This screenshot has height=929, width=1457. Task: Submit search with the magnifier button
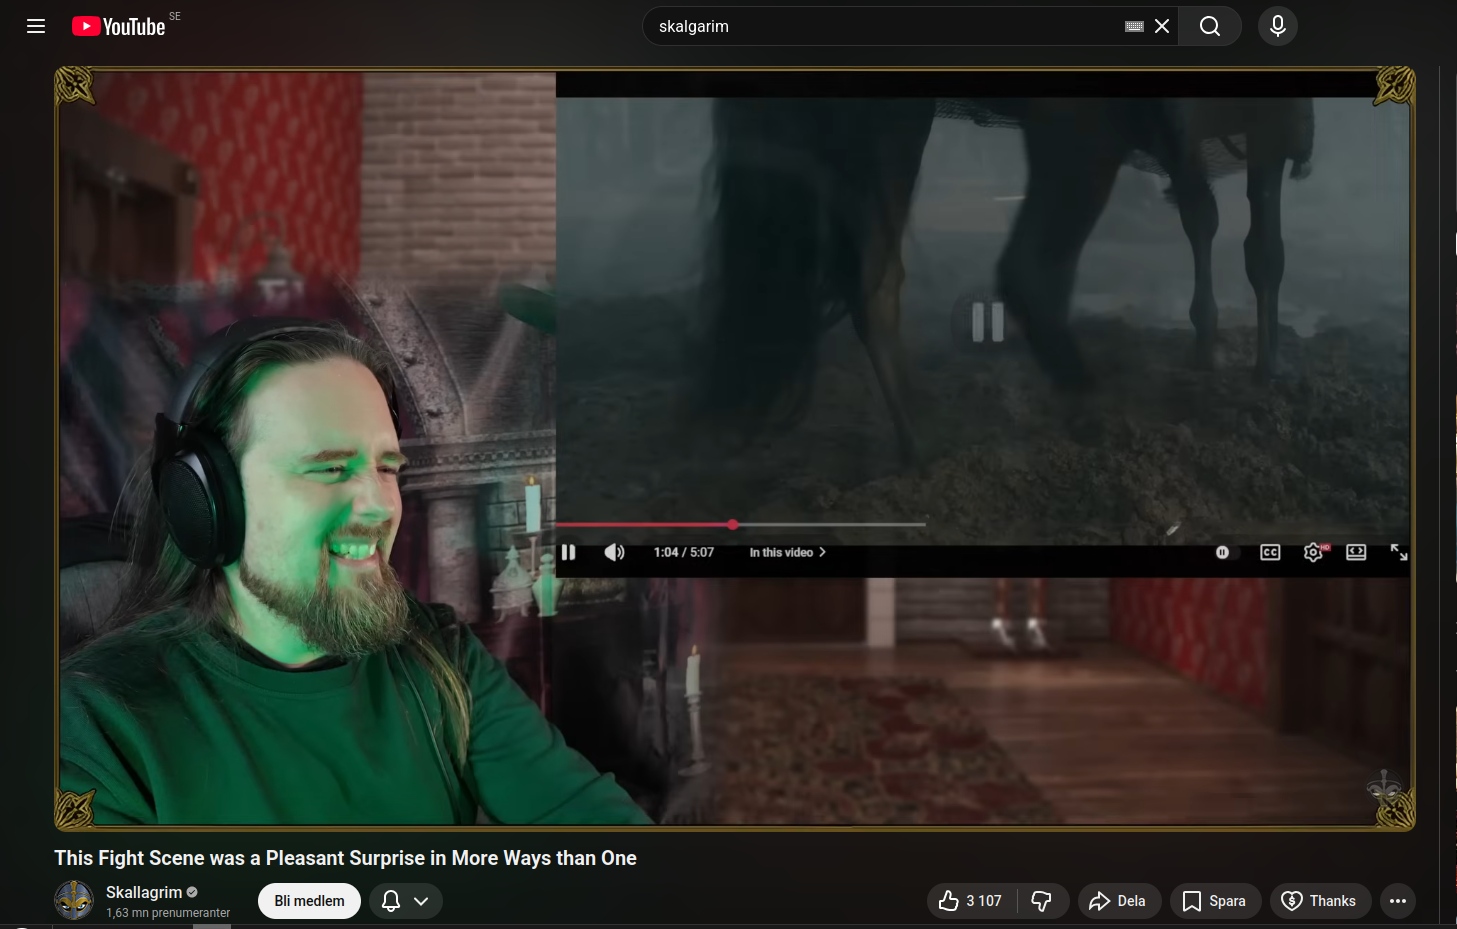1210,26
